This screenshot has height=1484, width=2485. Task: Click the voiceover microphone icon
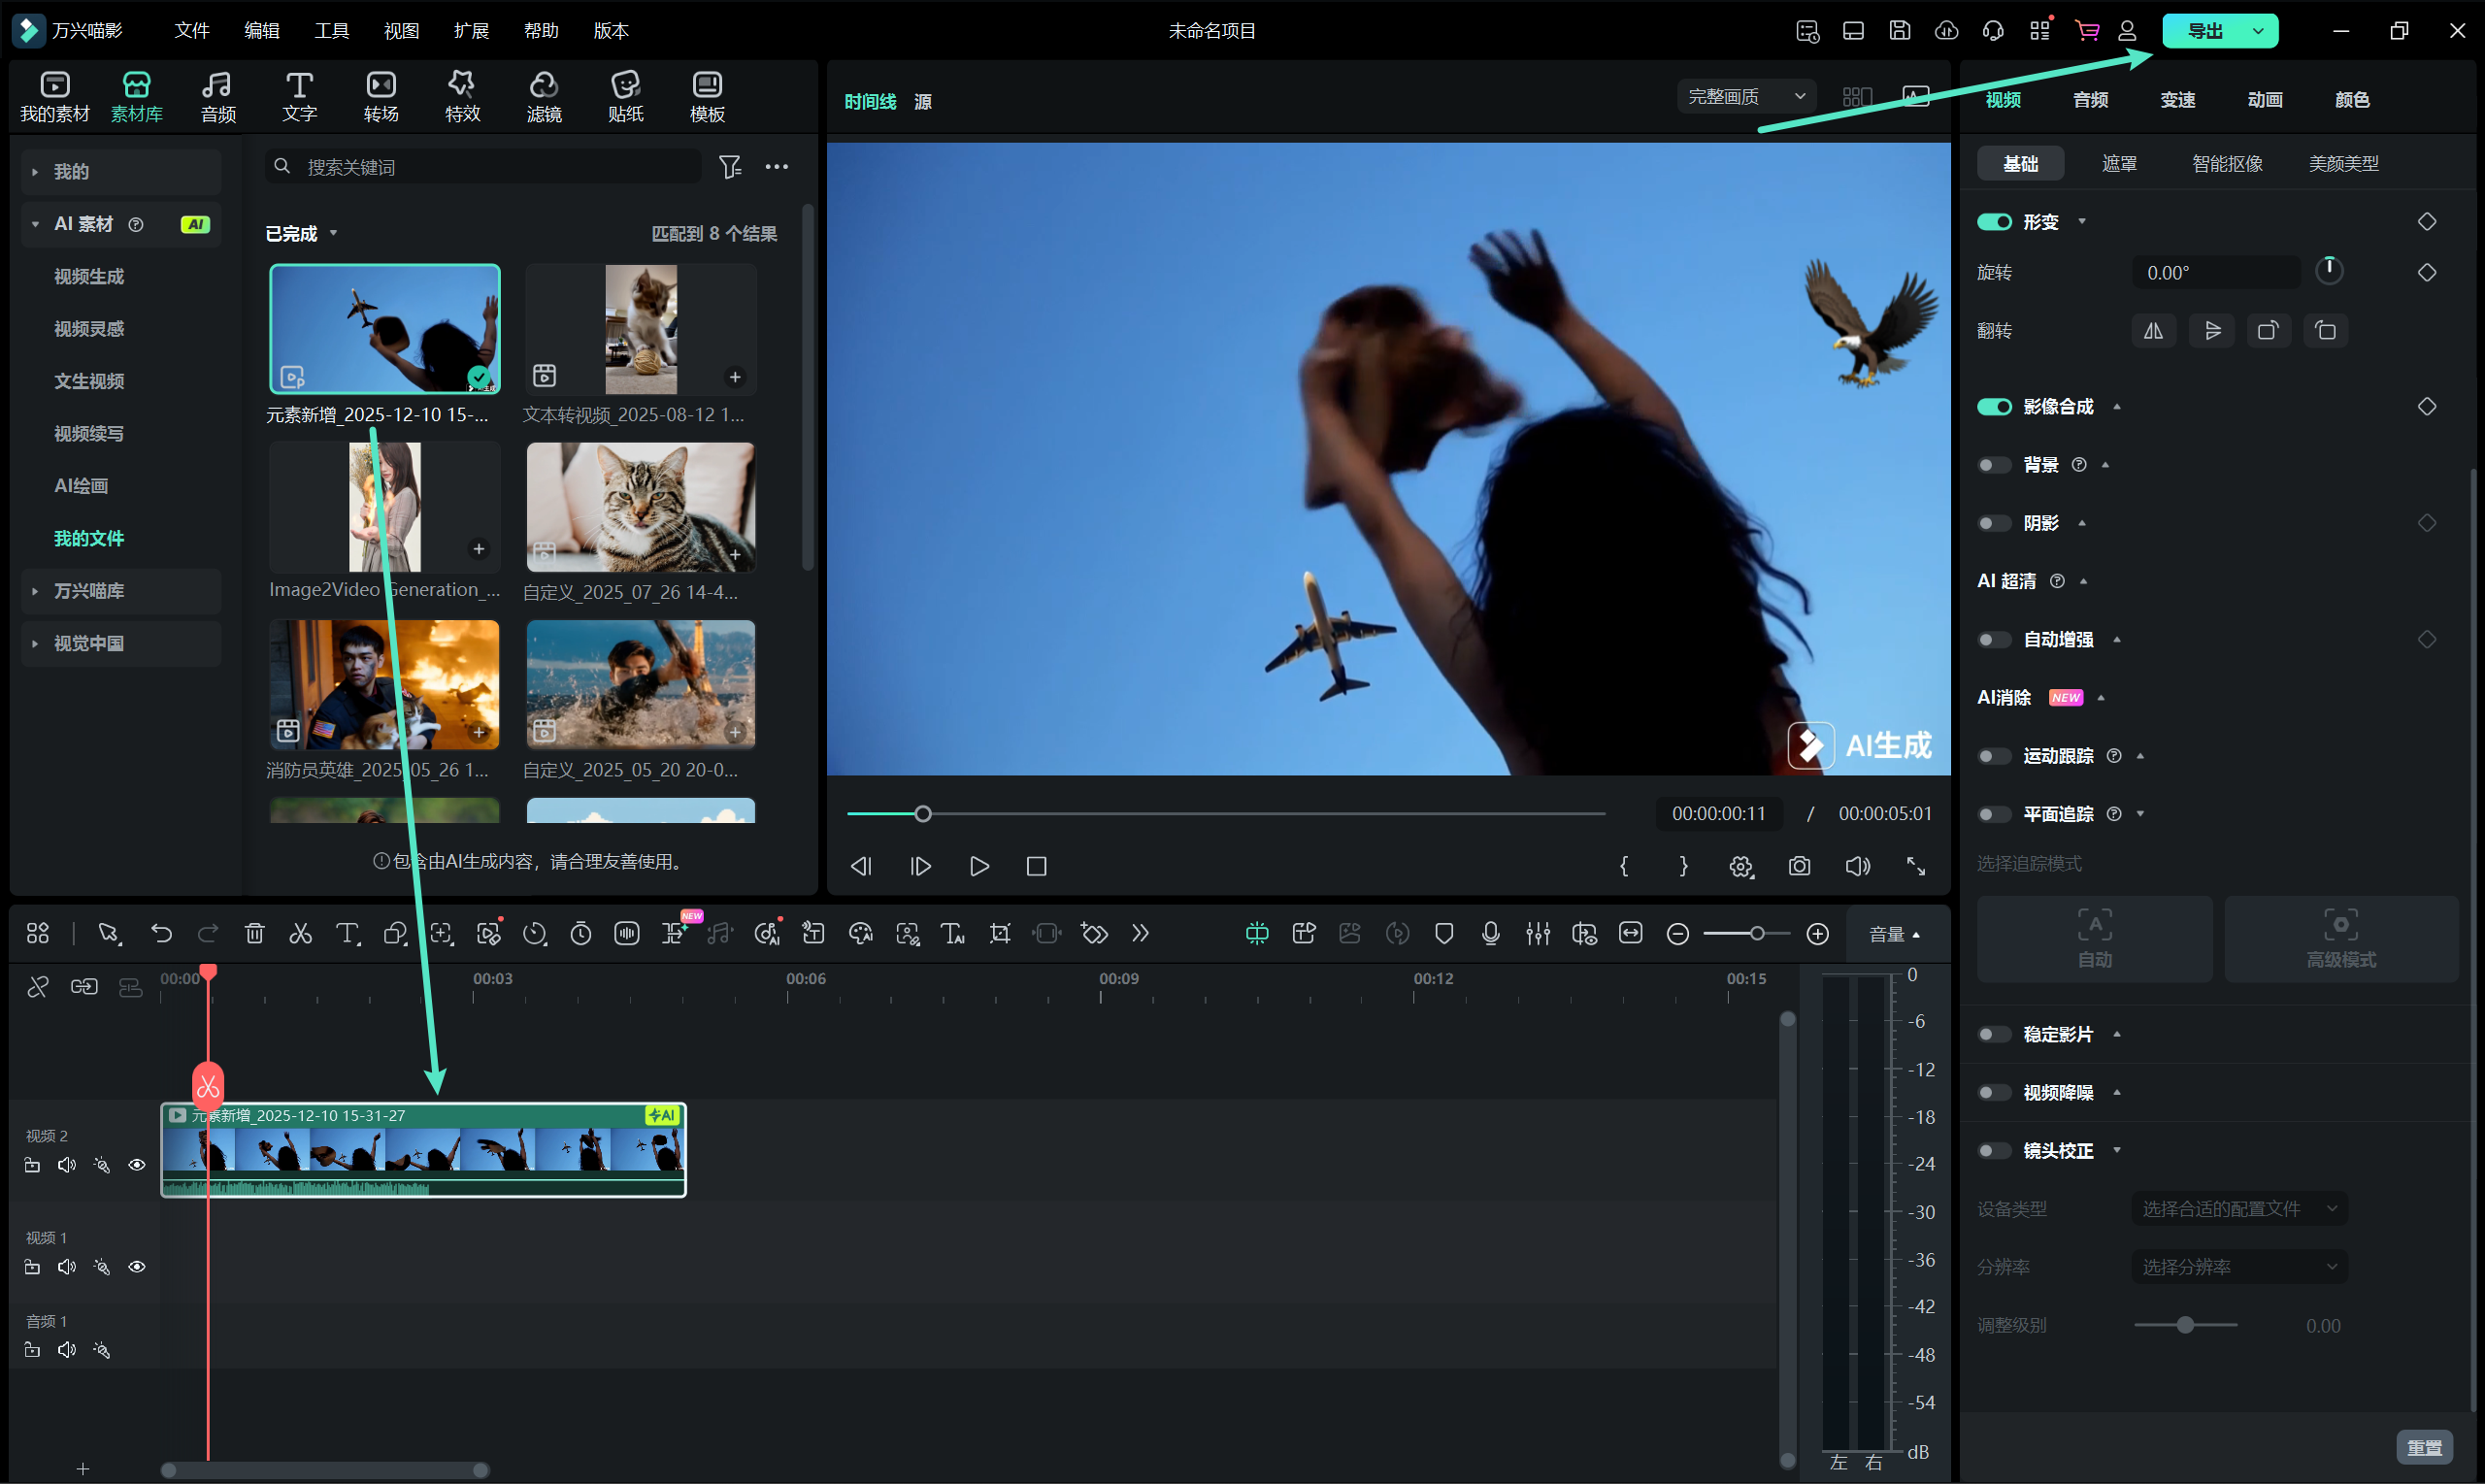click(1490, 934)
